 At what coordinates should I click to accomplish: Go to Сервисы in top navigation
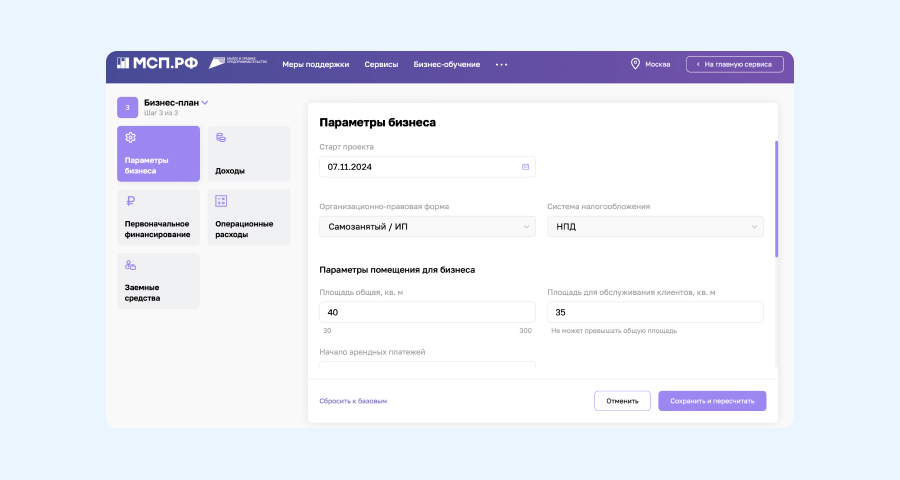[381, 64]
